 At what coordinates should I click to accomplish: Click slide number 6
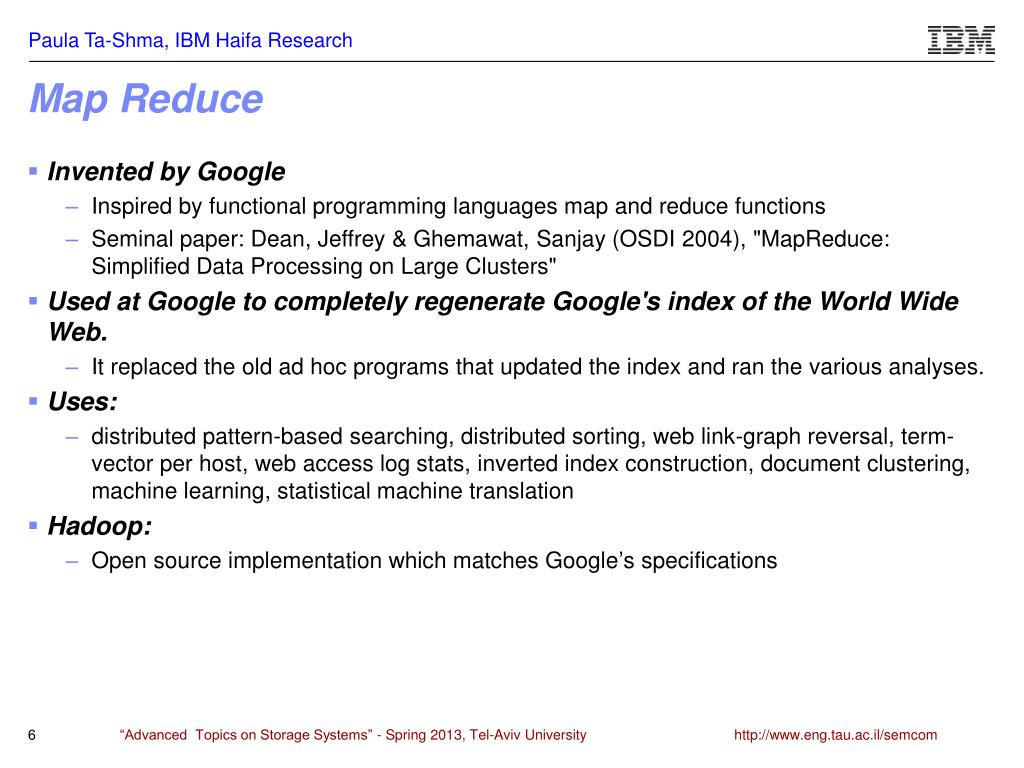click(x=32, y=735)
